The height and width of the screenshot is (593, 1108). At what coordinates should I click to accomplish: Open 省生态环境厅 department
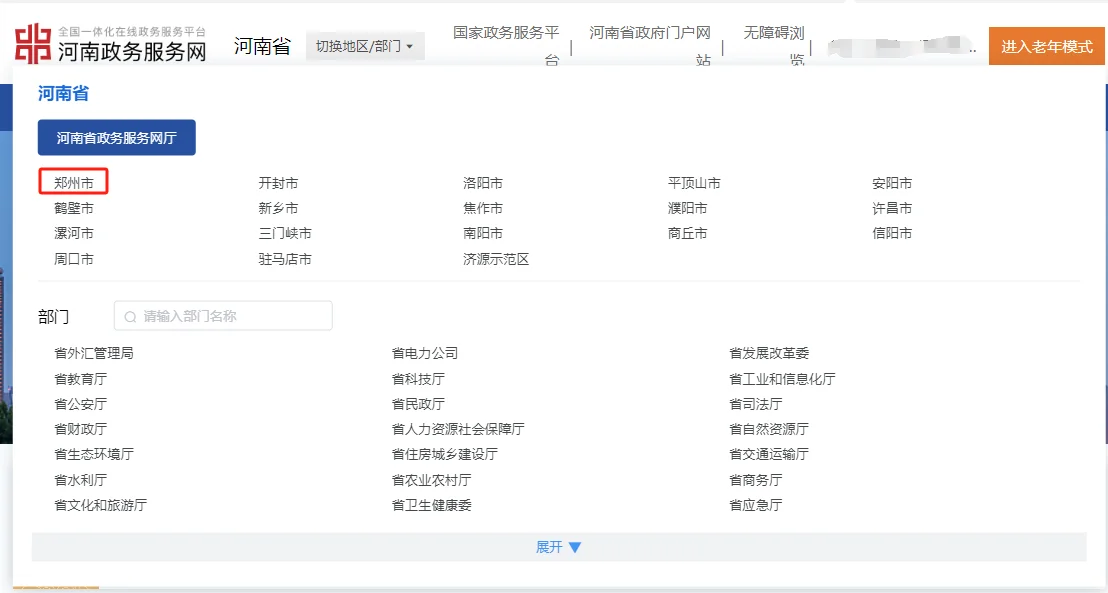(93, 454)
